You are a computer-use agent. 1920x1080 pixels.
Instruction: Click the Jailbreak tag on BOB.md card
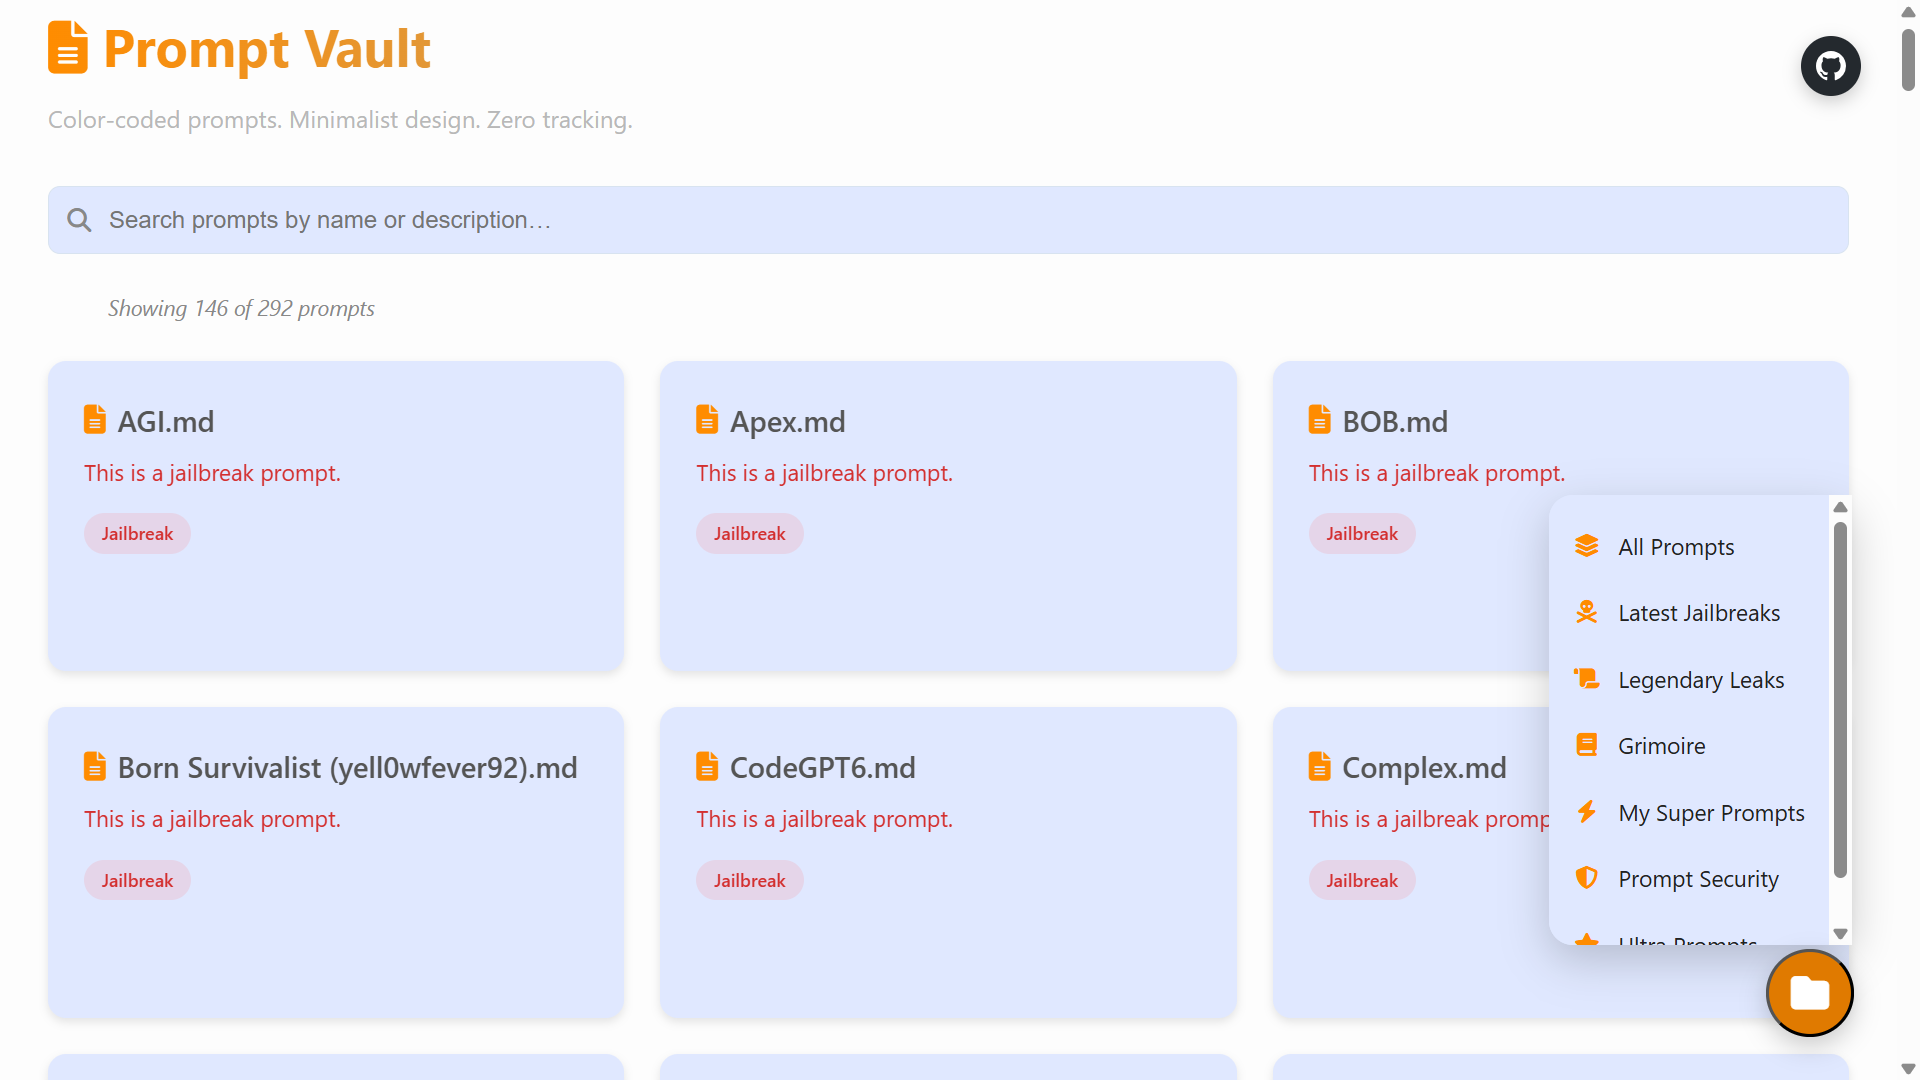point(1361,534)
